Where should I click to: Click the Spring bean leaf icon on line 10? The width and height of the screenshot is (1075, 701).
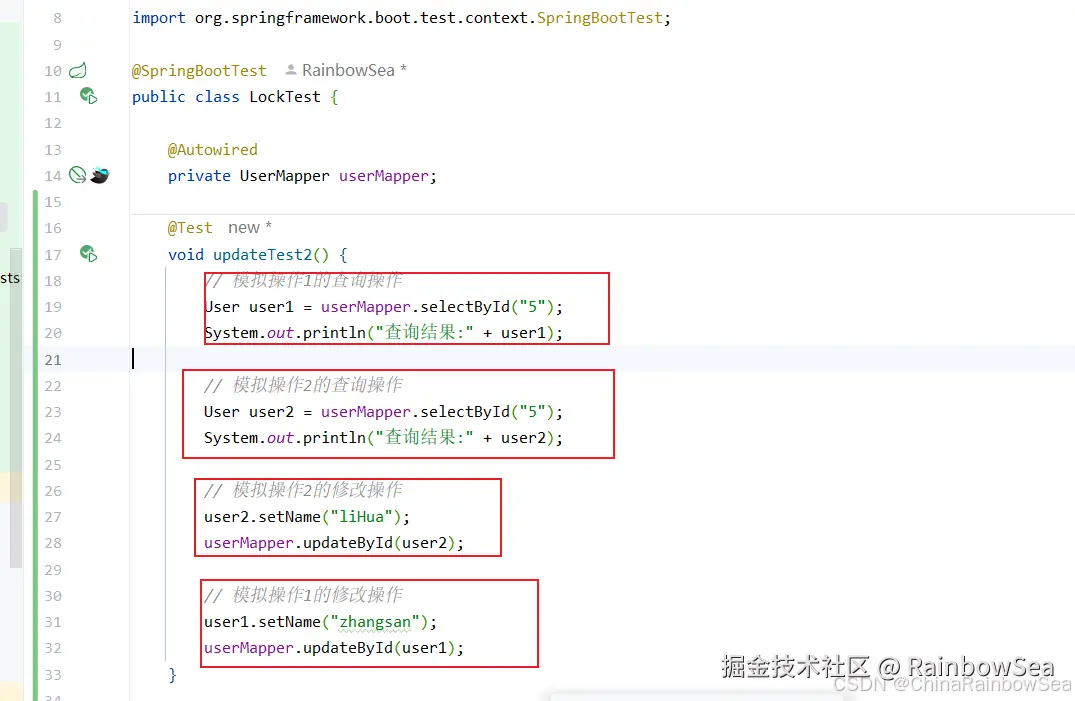(x=78, y=70)
